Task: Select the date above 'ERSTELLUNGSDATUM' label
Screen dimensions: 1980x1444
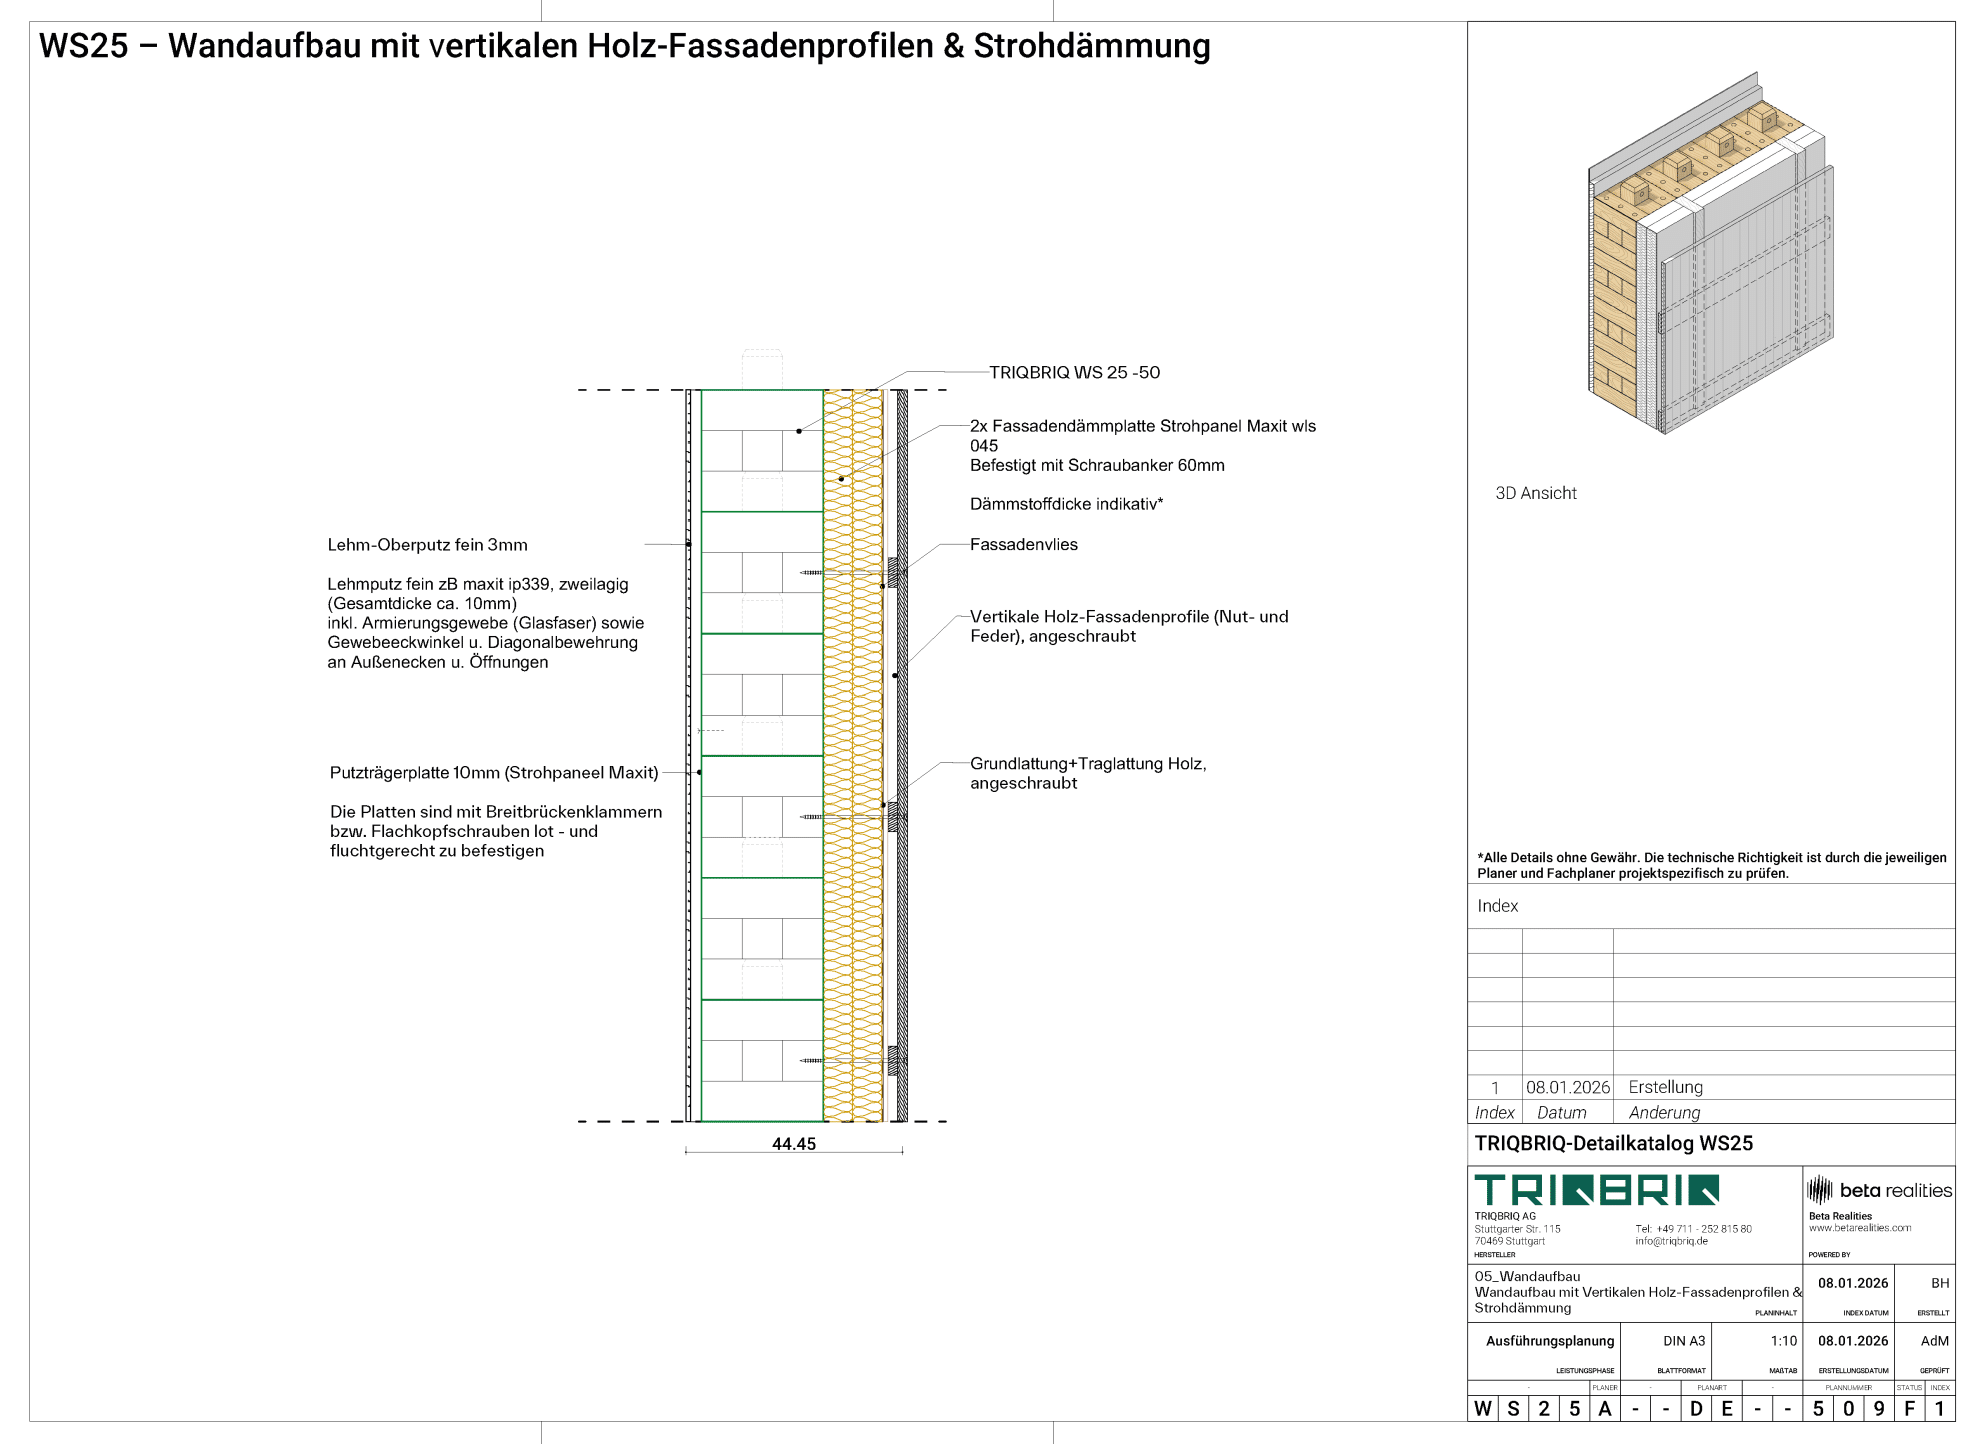Action: [x=1853, y=1341]
